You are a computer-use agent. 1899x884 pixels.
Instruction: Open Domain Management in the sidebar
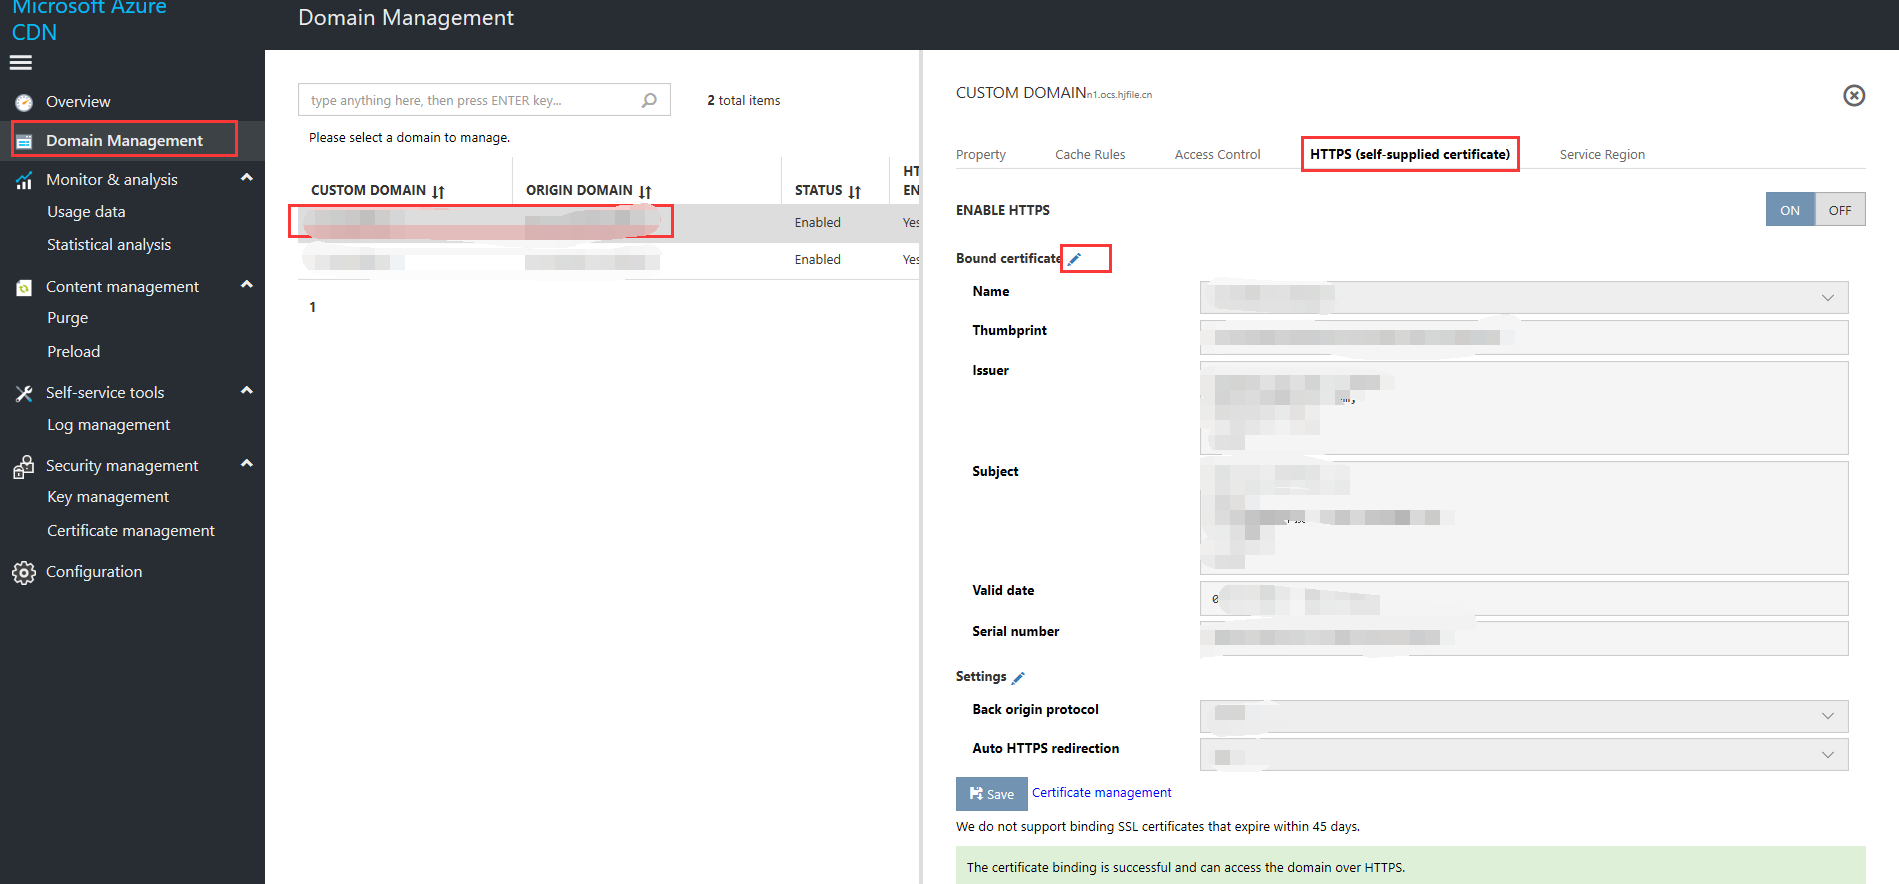pos(124,141)
